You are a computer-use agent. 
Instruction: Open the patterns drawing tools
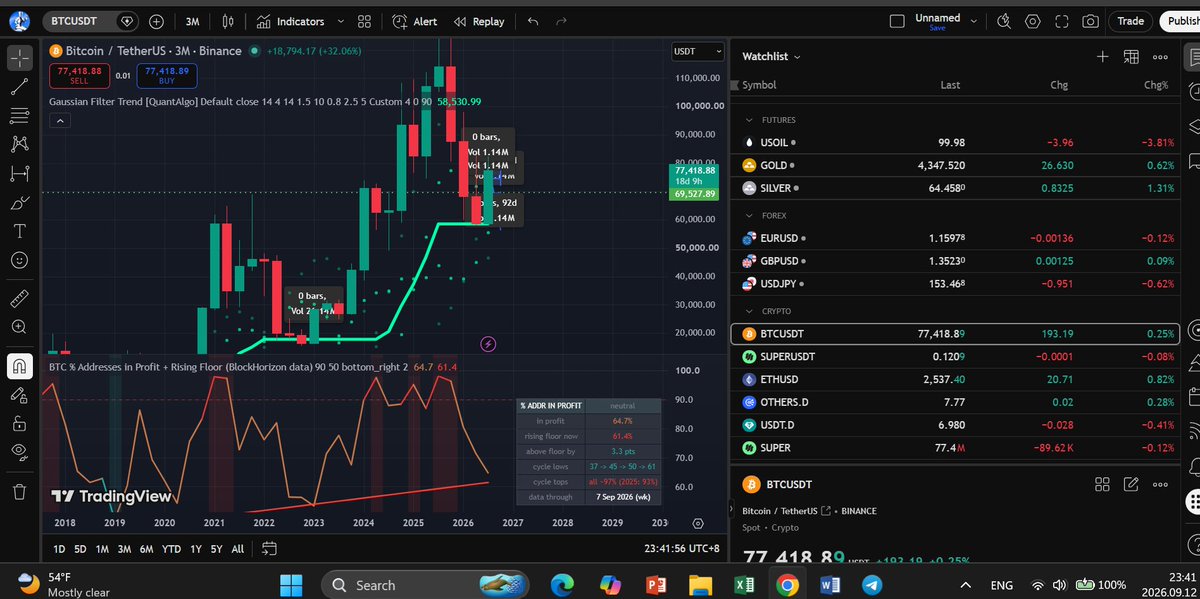click(19, 144)
